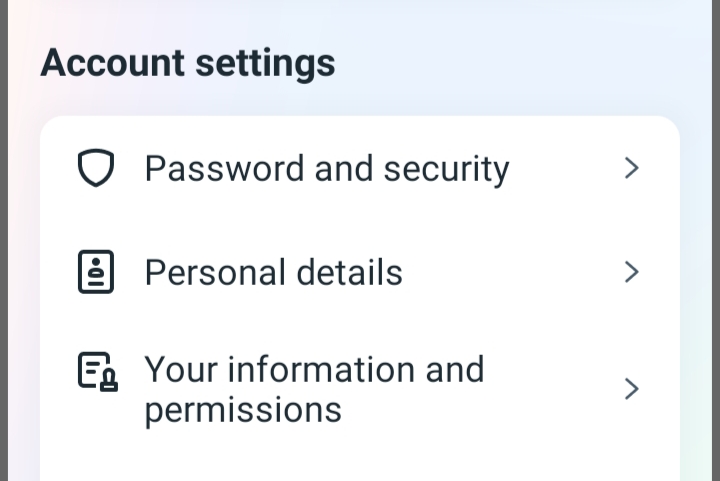Select the Password and security text label

(327, 169)
